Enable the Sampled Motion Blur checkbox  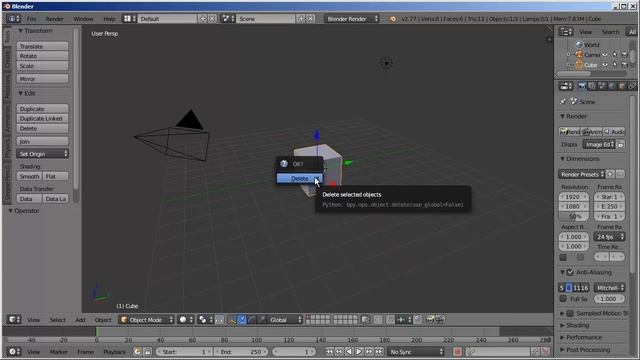tap(570, 313)
